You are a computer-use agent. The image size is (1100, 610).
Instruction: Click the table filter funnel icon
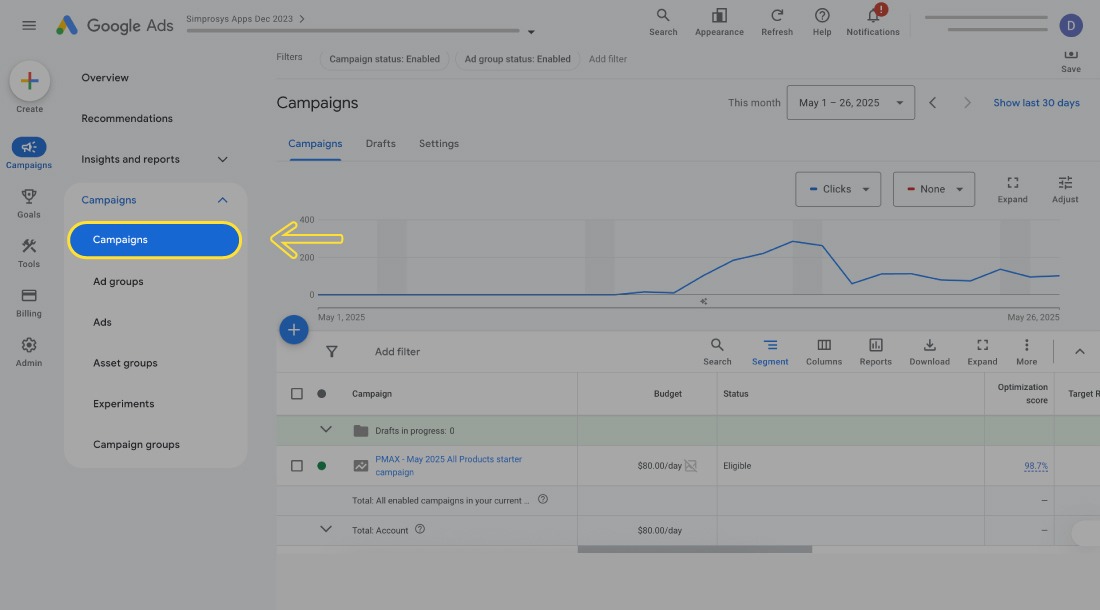(x=332, y=351)
